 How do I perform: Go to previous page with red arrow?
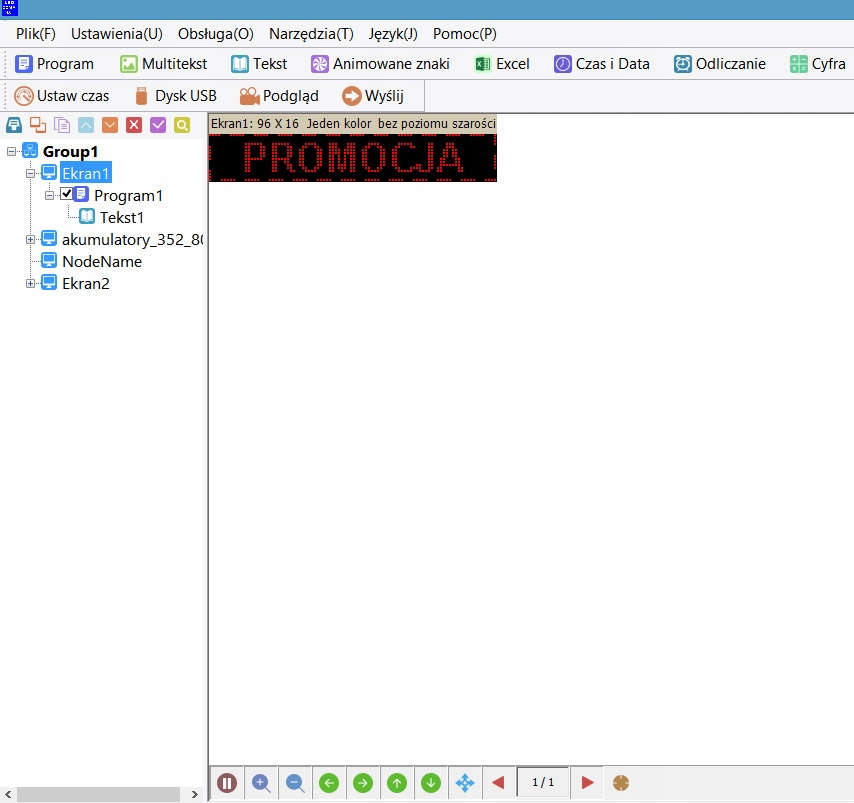point(498,783)
